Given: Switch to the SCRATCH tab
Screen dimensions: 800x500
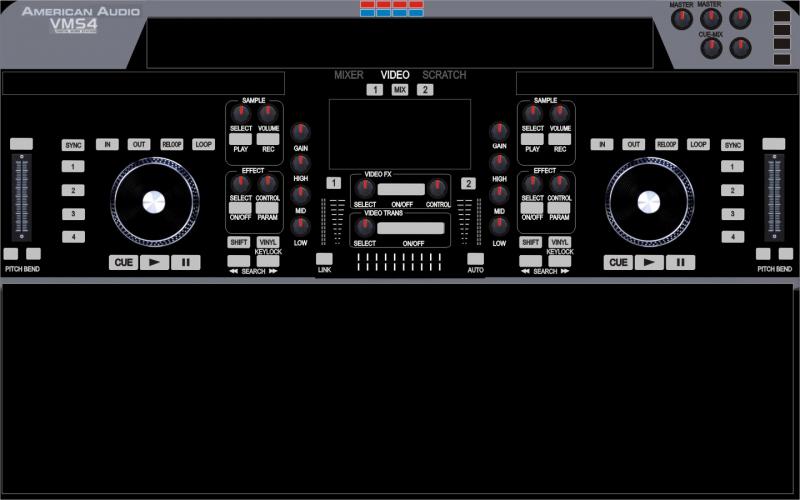Looking at the screenshot, I should (444, 75).
